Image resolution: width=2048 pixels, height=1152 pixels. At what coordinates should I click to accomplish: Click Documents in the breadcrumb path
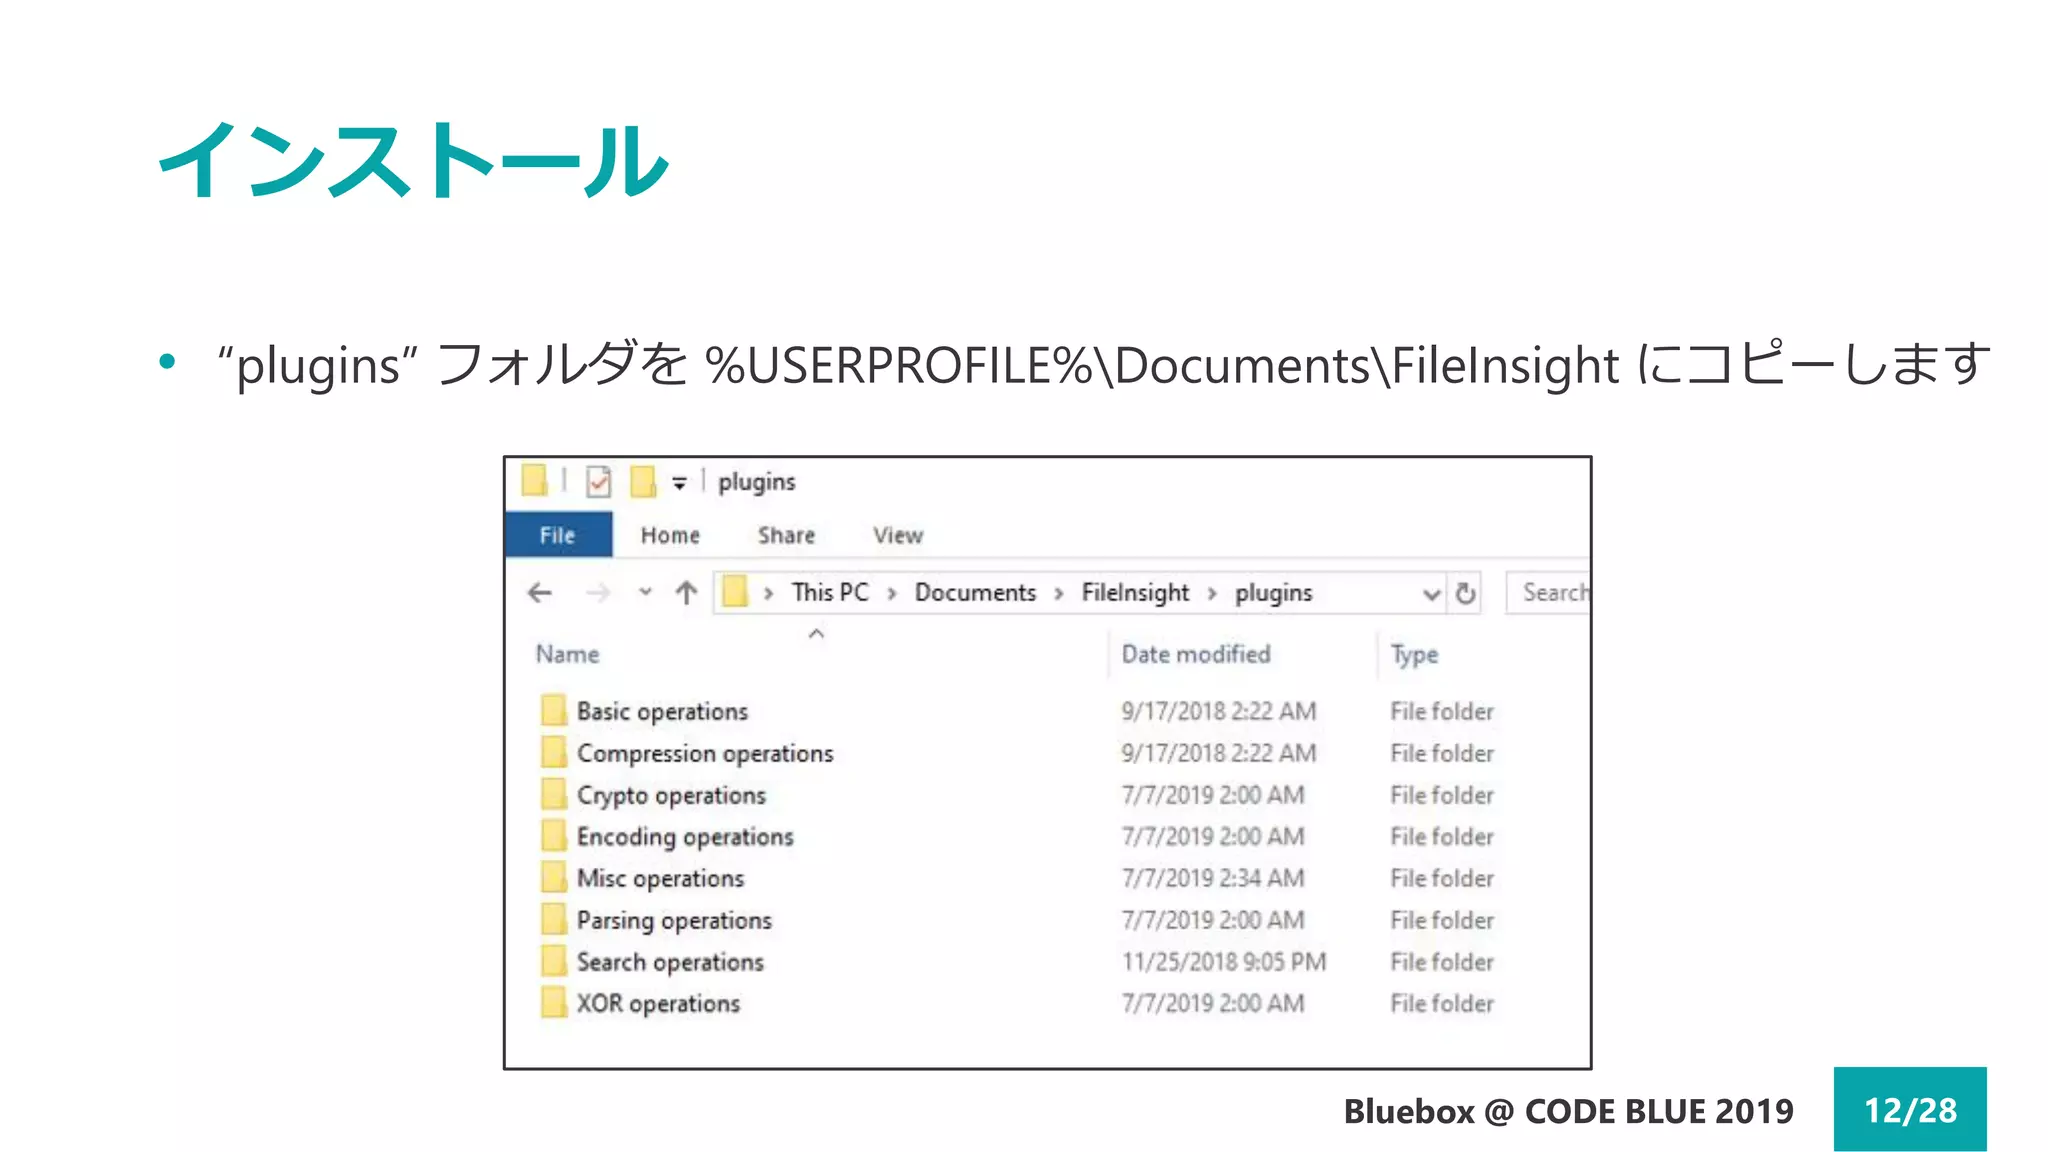(975, 592)
